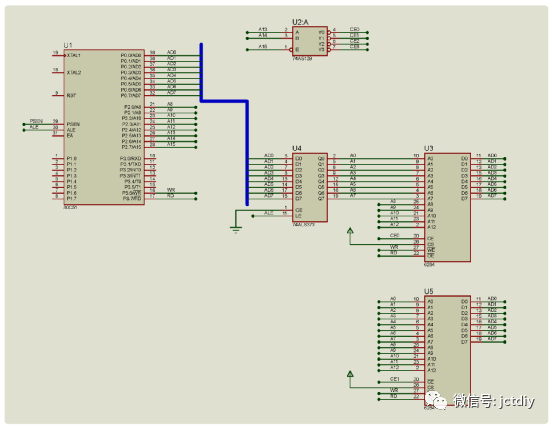Select the U1 microcontroller component body
Image resolution: width=552 pixels, height=426 pixels.
click(104, 127)
